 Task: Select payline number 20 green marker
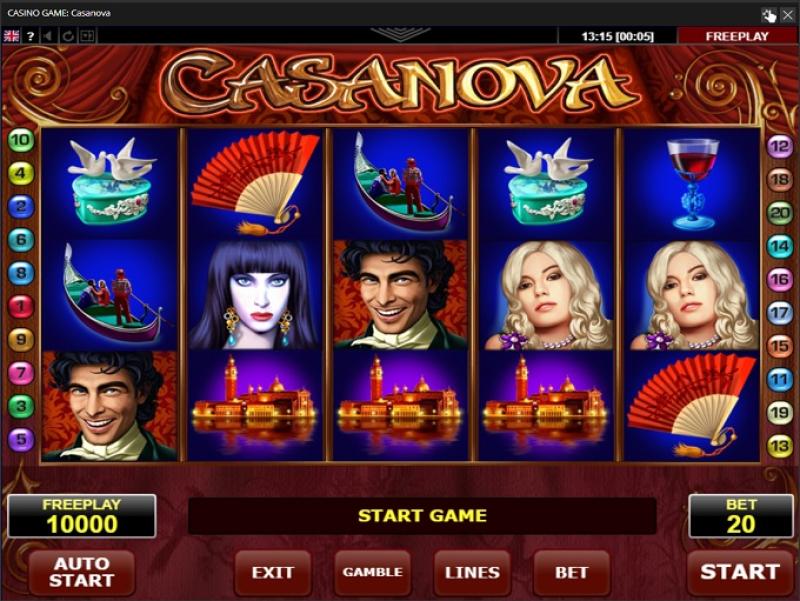point(780,213)
